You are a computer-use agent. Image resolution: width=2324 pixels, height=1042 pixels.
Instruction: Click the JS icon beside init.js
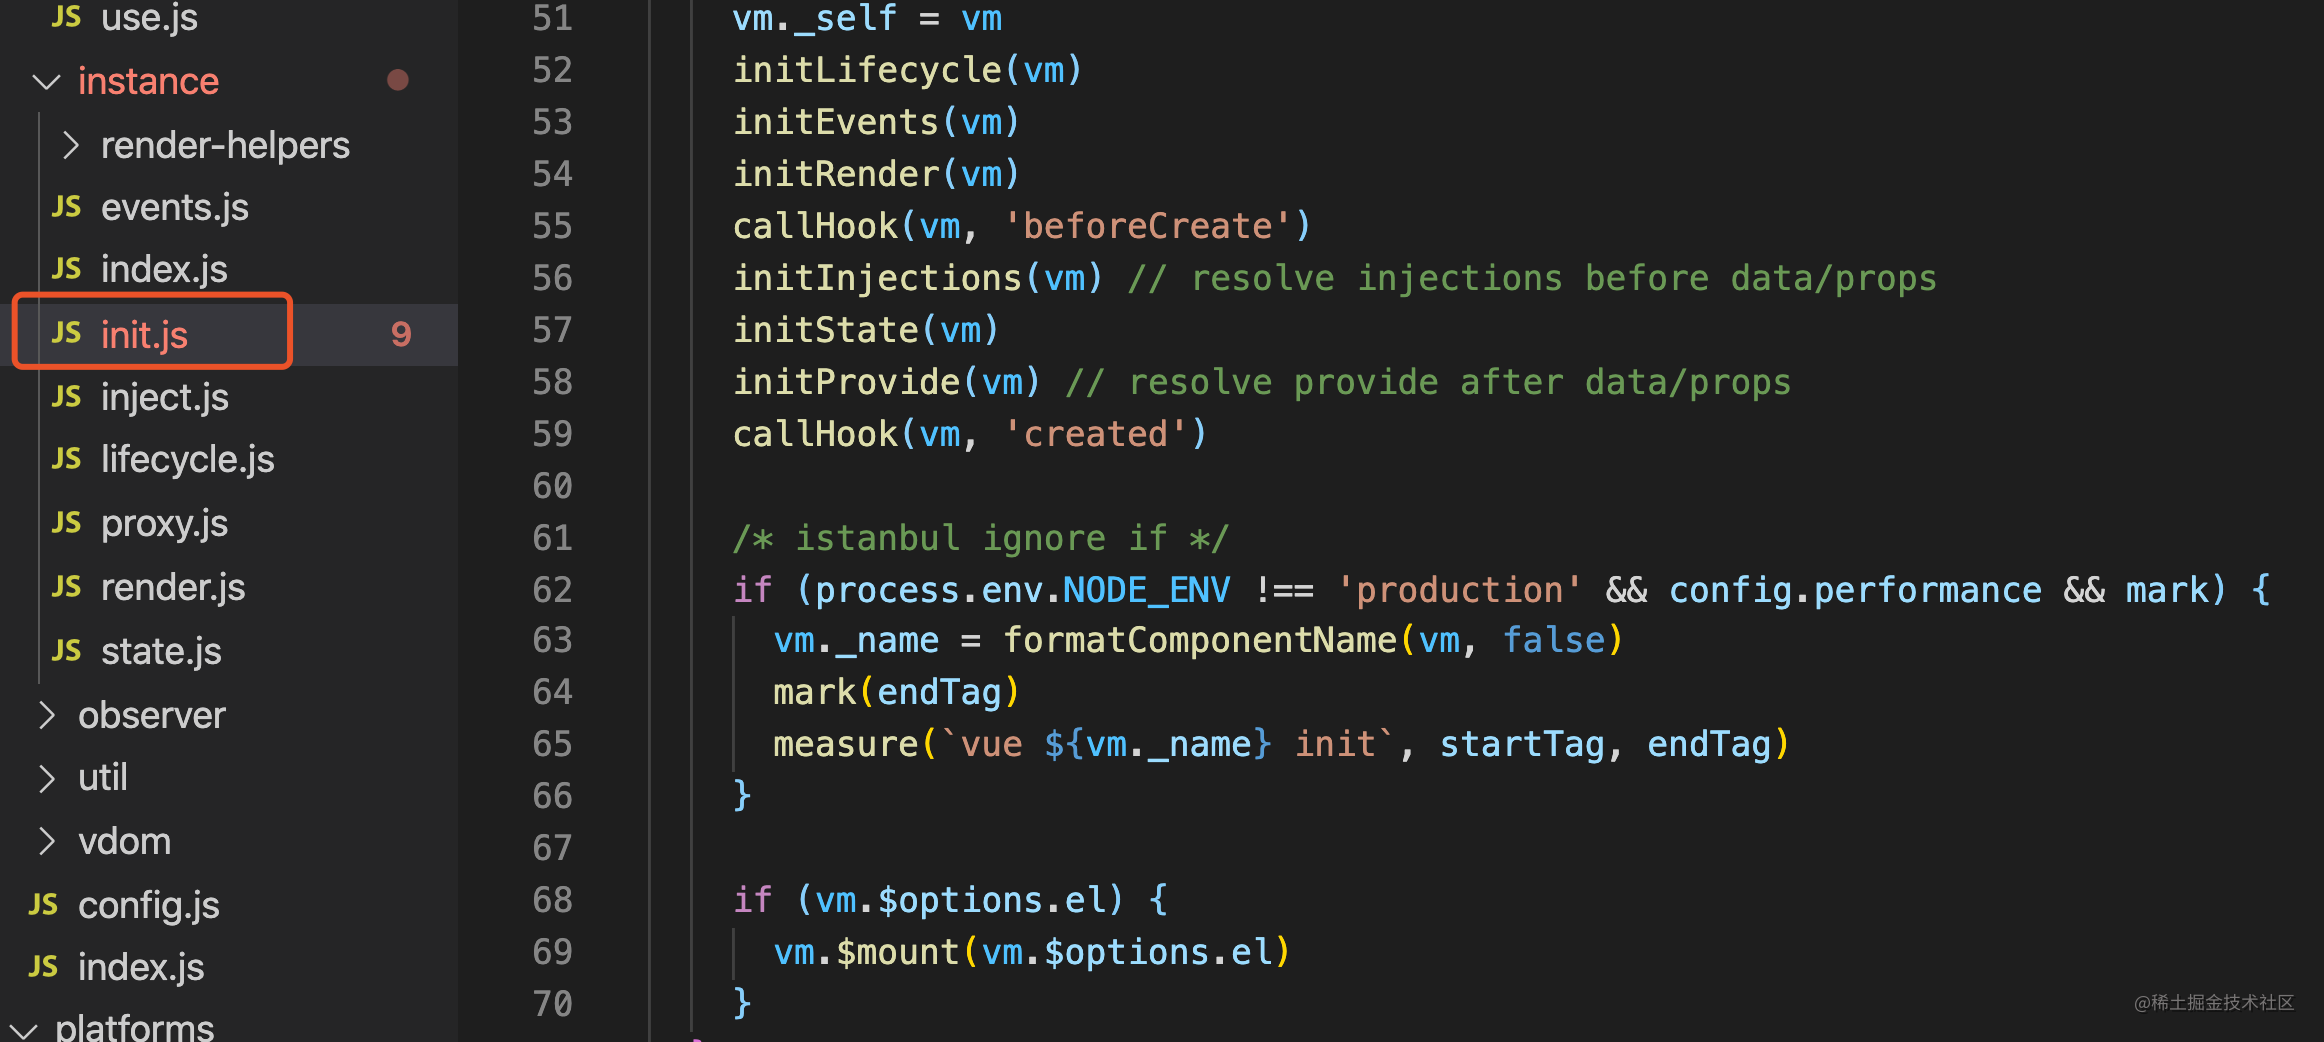(66, 333)
